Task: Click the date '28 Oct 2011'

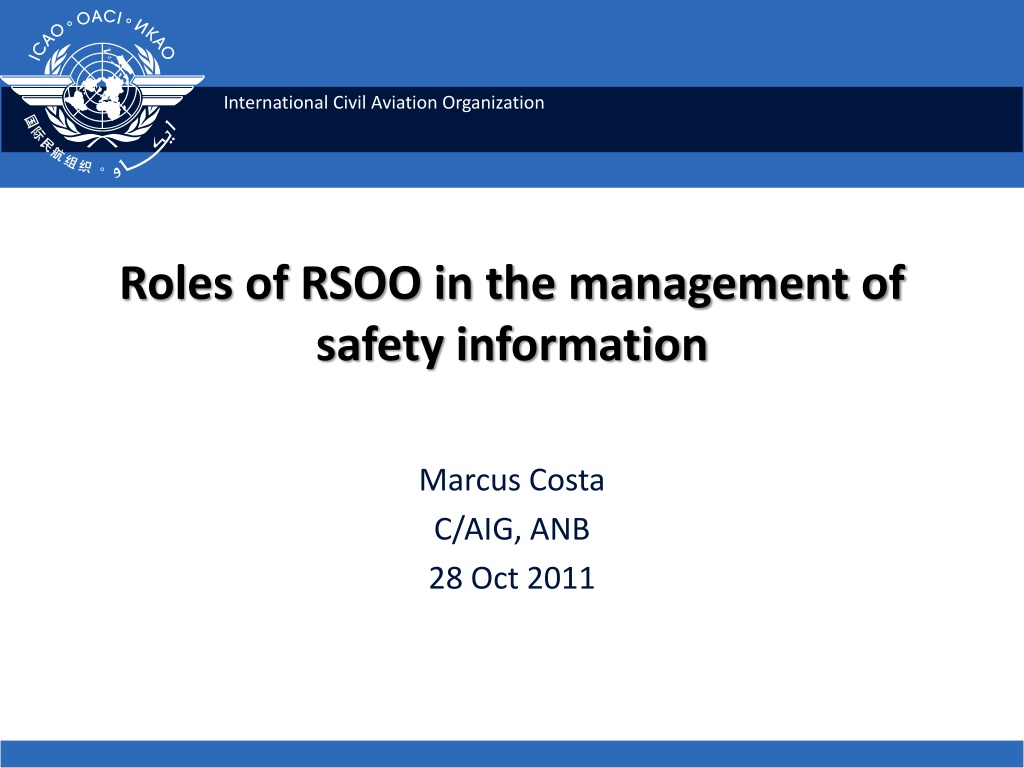Action: [x=511, y=578]
